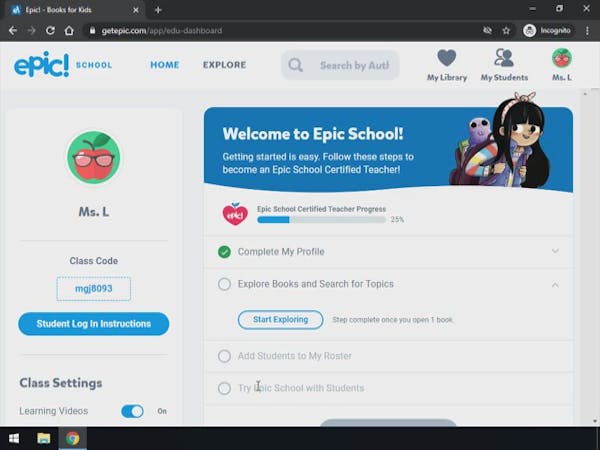
Task: Click the Epic heart certification badge
Action: [235, 214]
